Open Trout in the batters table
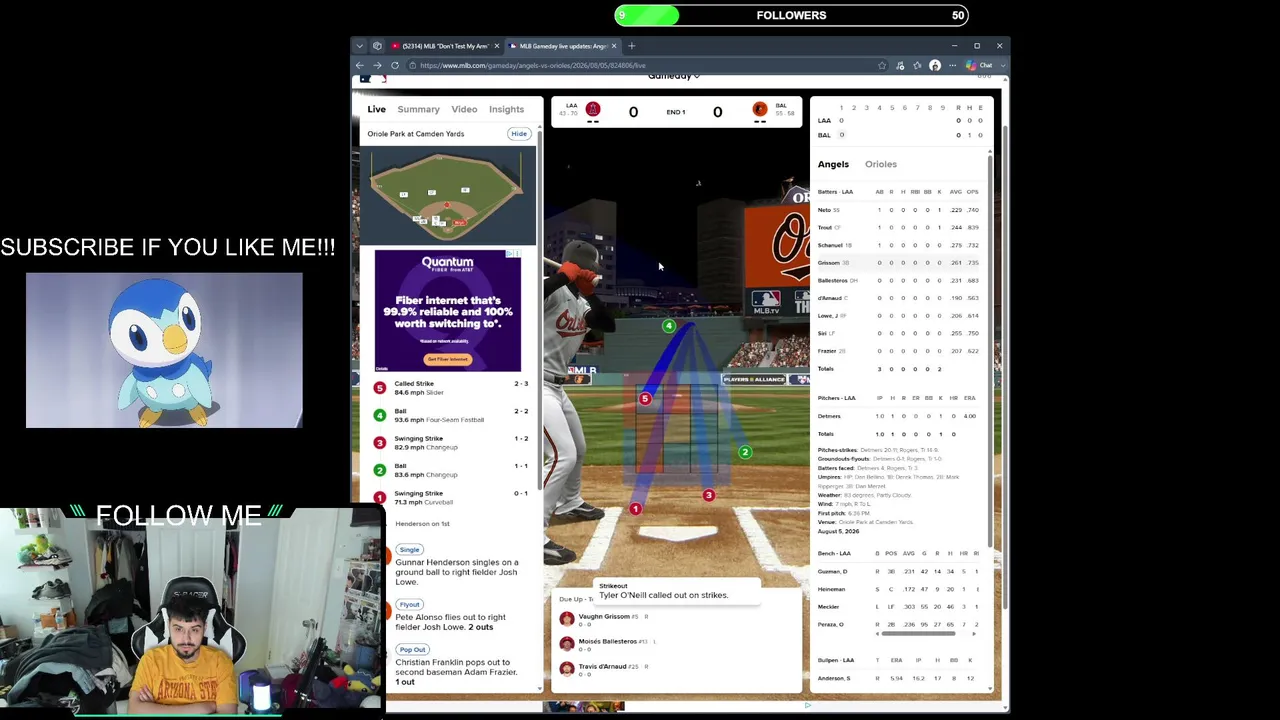The image size is (1280, 720). pos(825,228)
